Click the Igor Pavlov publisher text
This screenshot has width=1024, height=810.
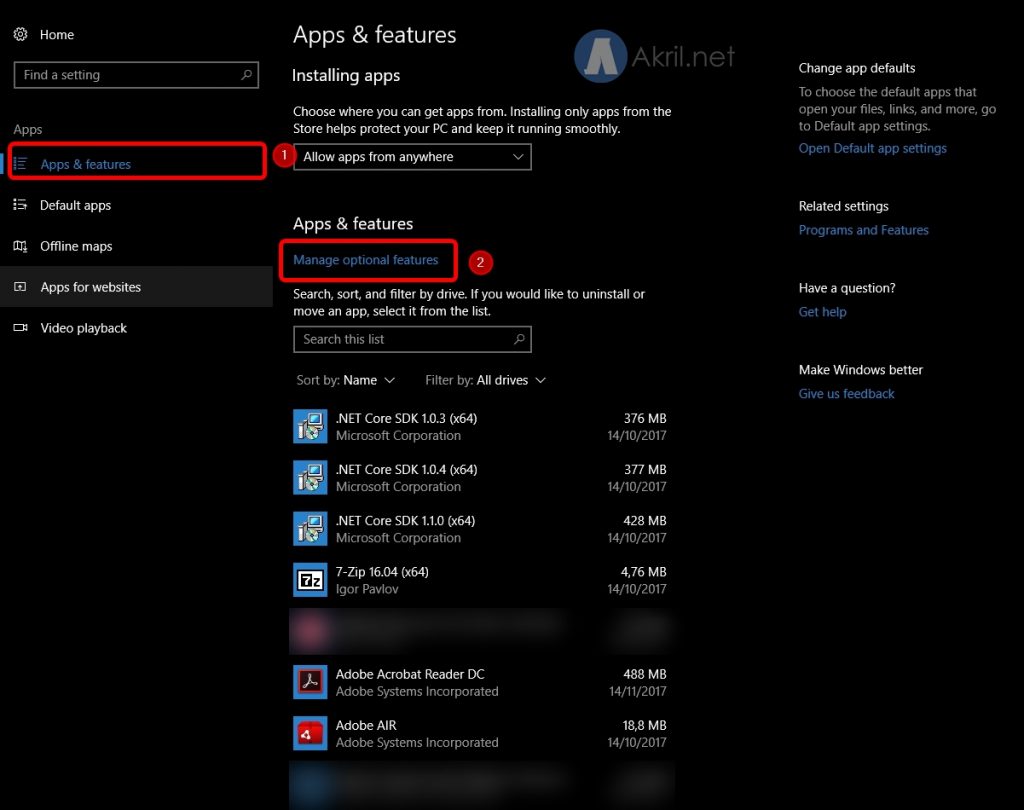(367, 589)
